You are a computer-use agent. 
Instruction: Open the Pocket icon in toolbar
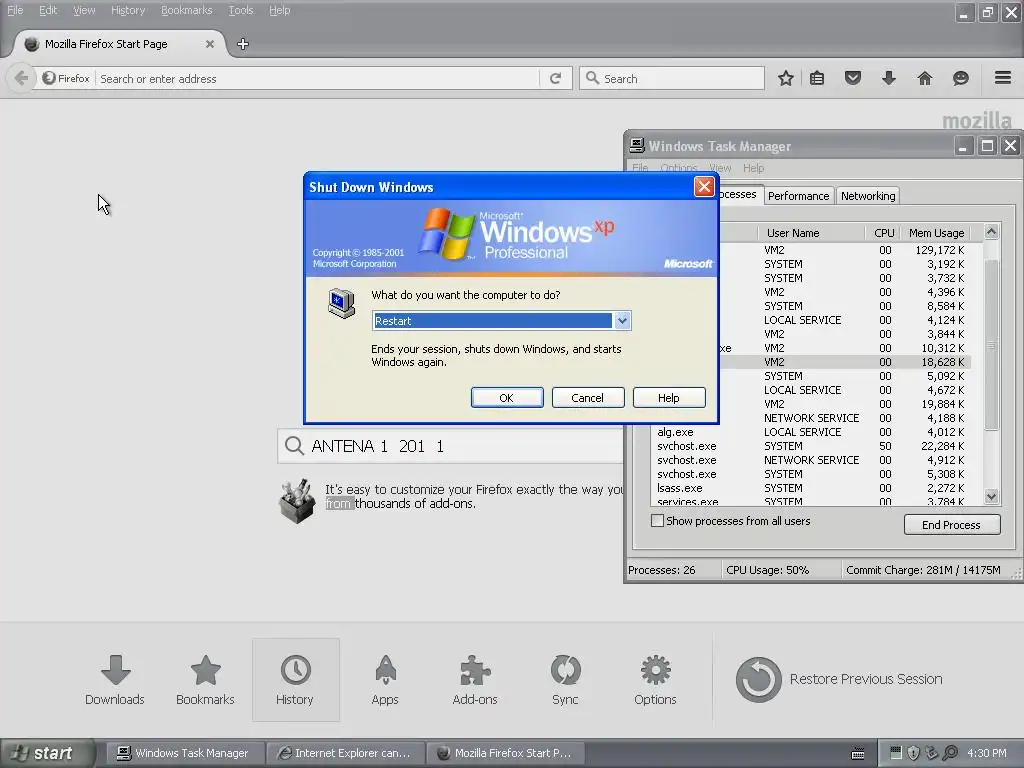(853, 78)
